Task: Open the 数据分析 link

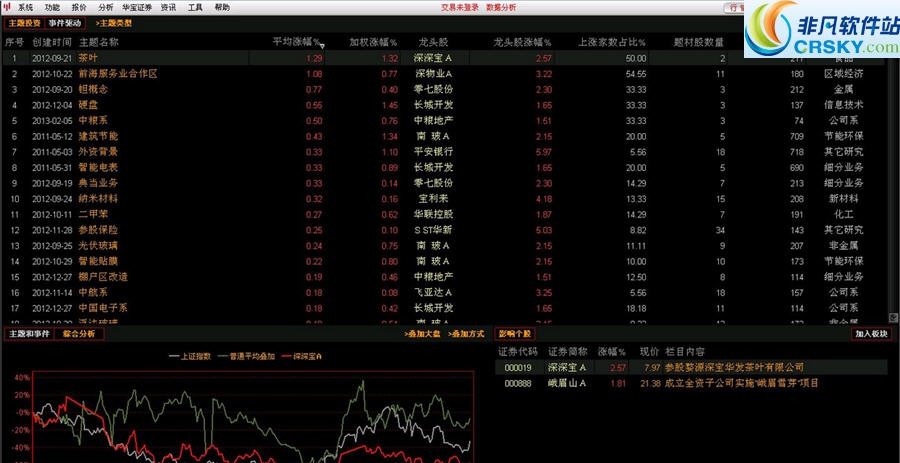Action: click(501, 7)
